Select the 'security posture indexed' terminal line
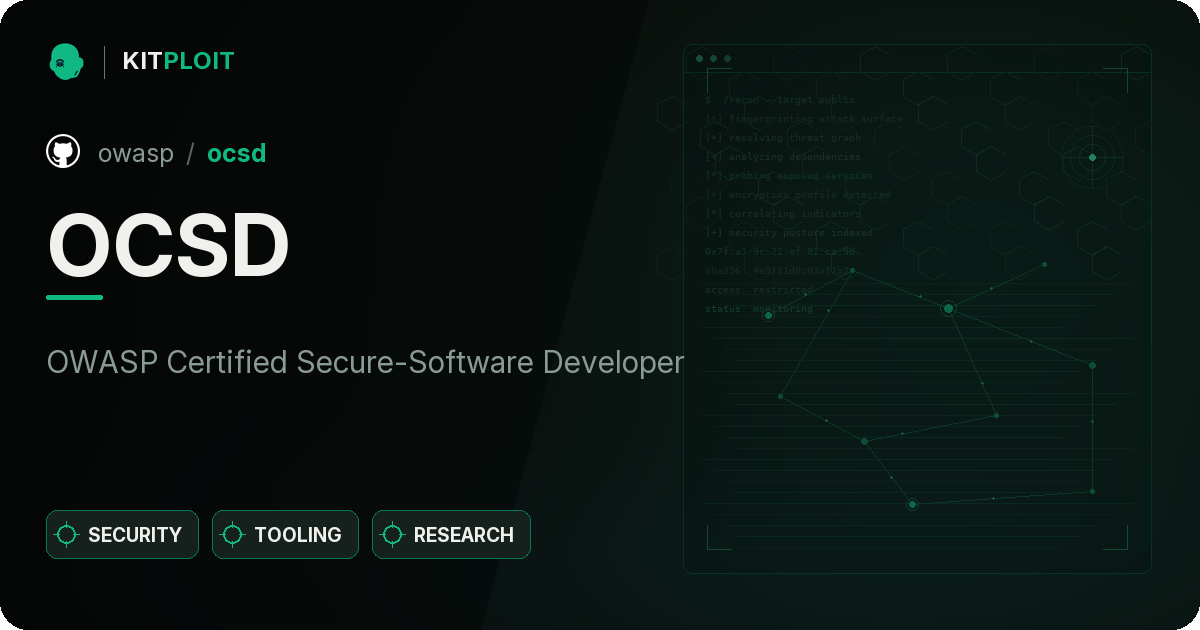The image size is (1200, 630). click(789, 233)
